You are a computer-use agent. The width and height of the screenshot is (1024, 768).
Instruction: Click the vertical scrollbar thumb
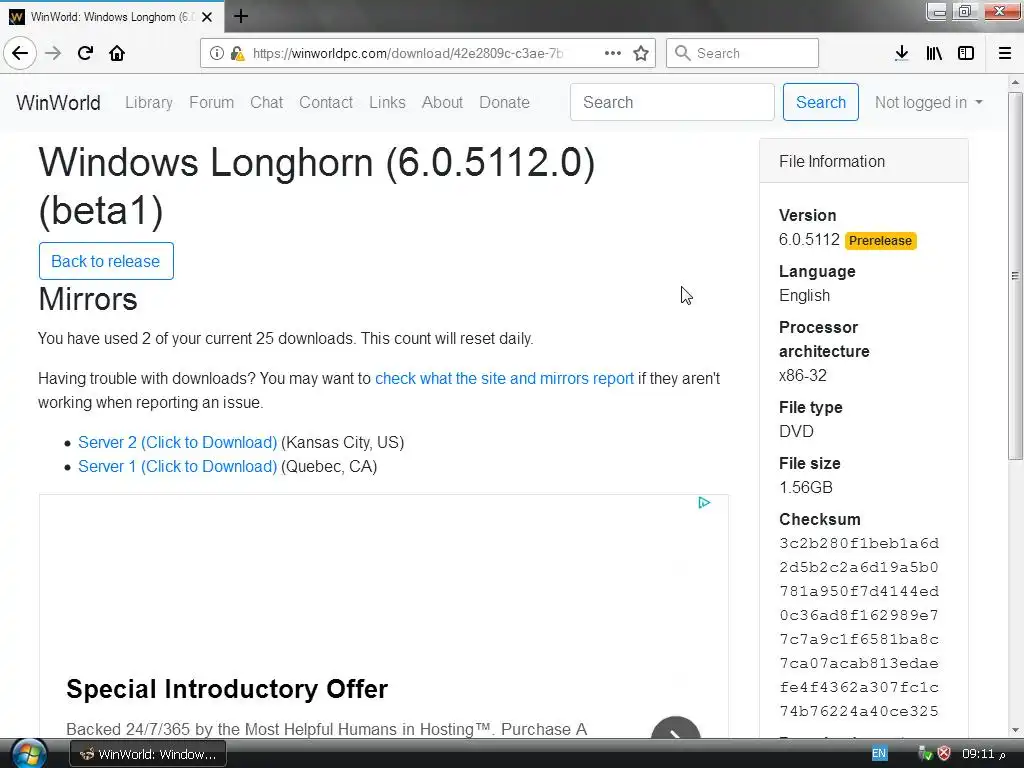[x=1015, y=276]
